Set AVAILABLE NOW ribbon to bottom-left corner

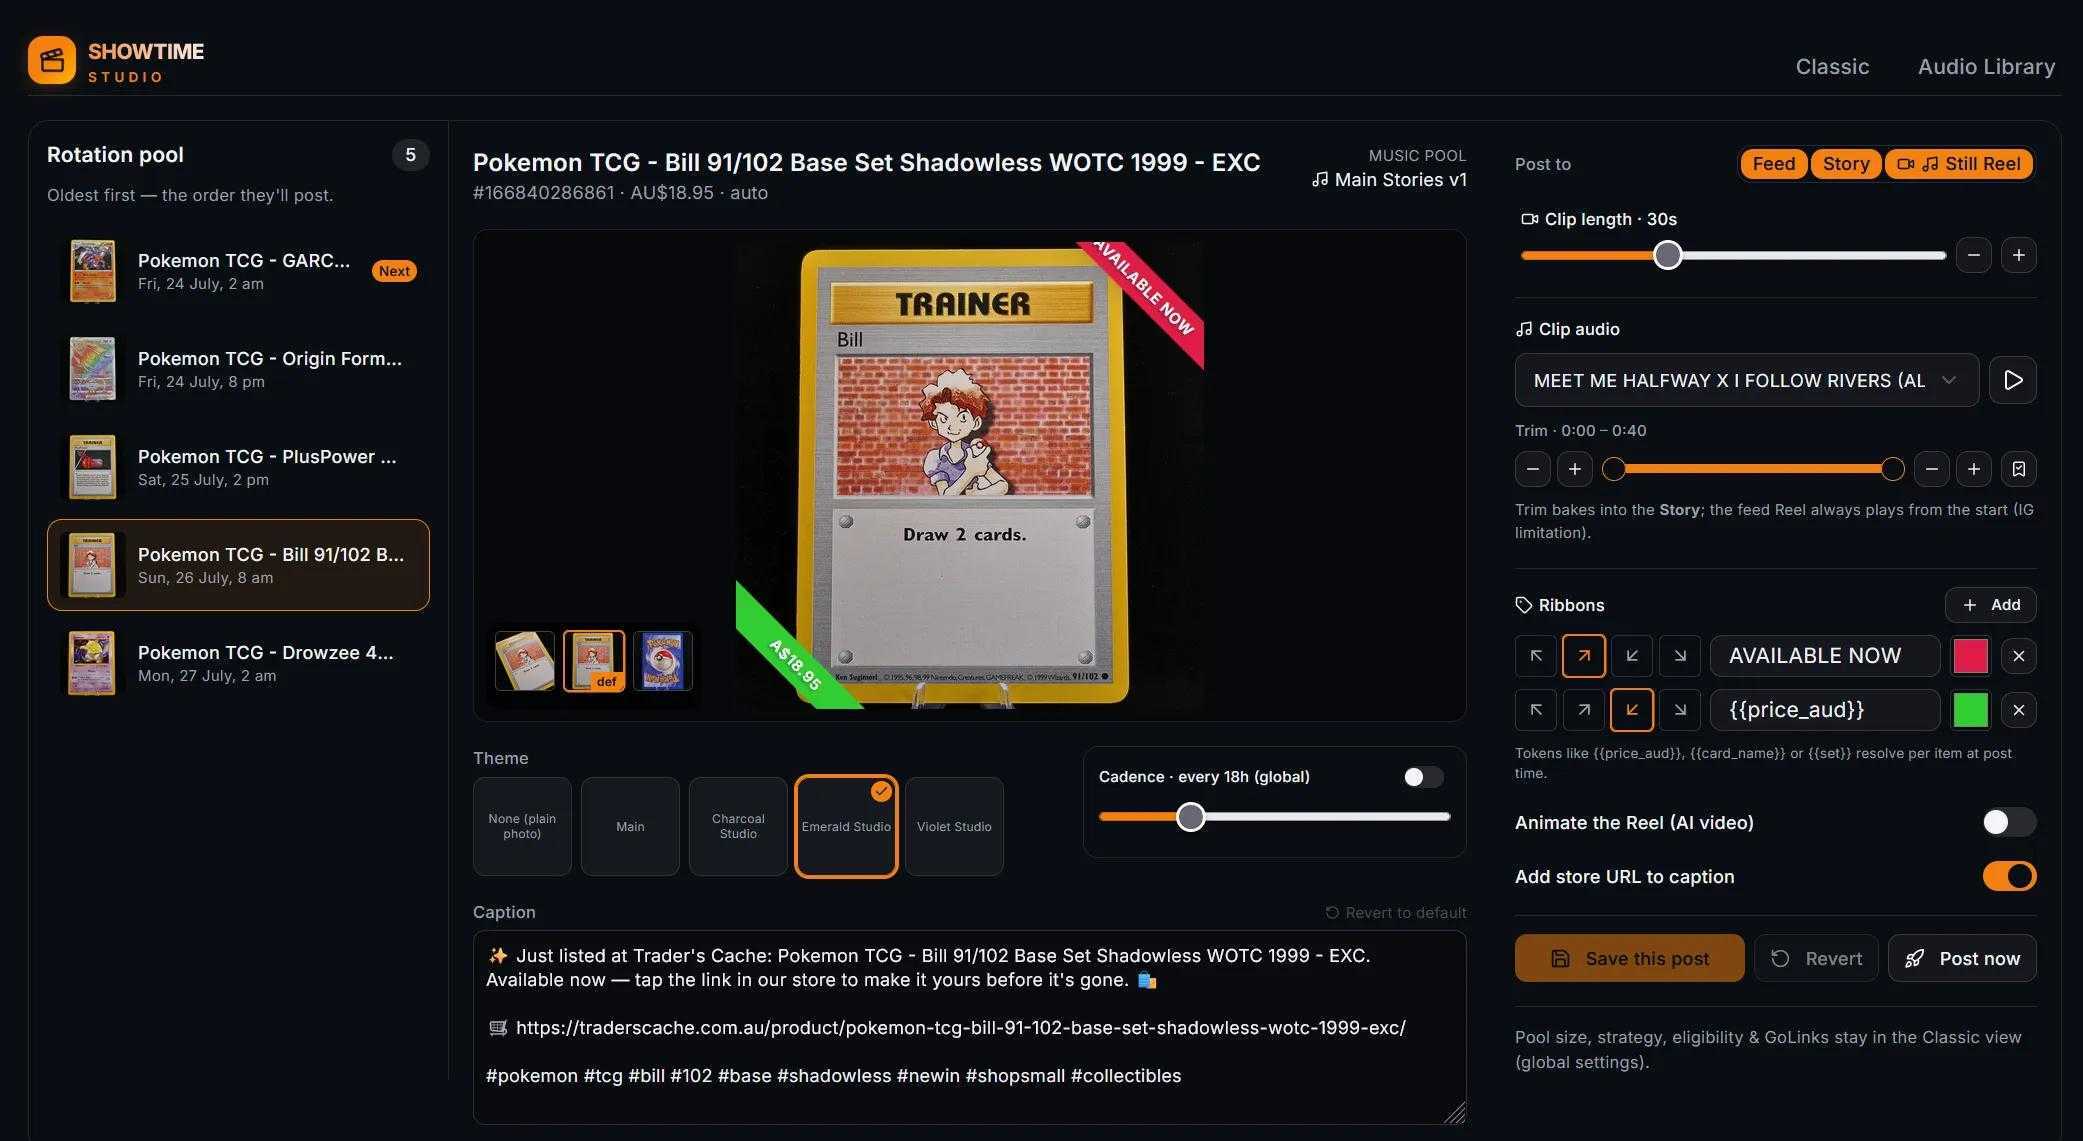[x=1632, y=656]
